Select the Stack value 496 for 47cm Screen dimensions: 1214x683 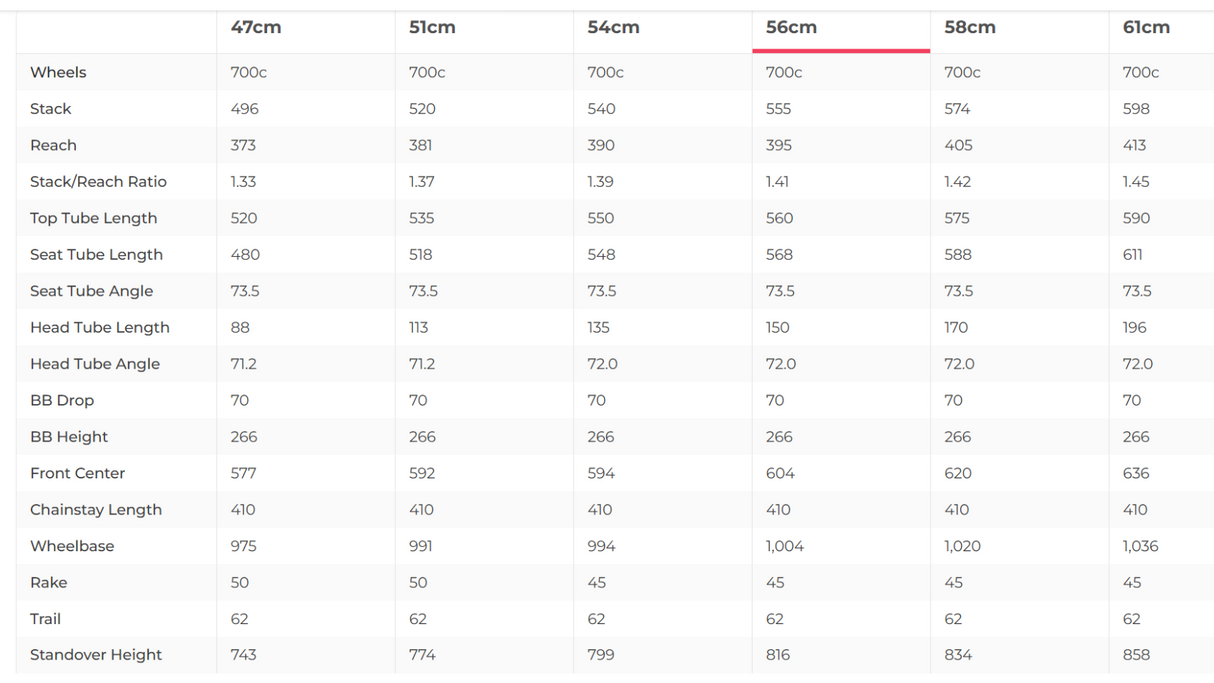244,109
